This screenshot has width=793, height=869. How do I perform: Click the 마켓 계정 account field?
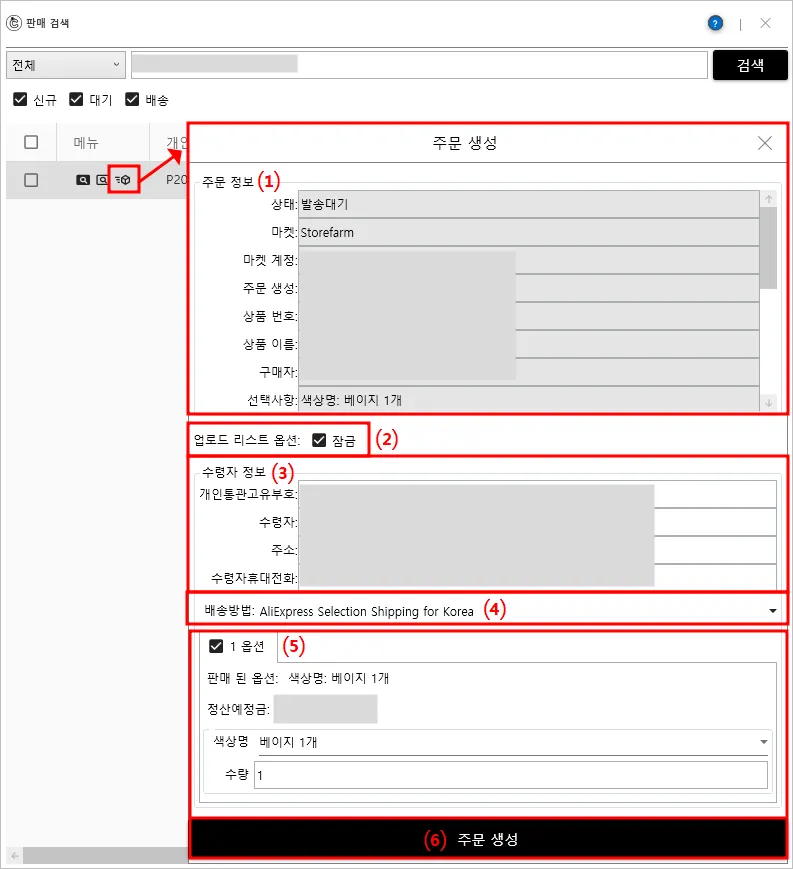pos(529,260)
